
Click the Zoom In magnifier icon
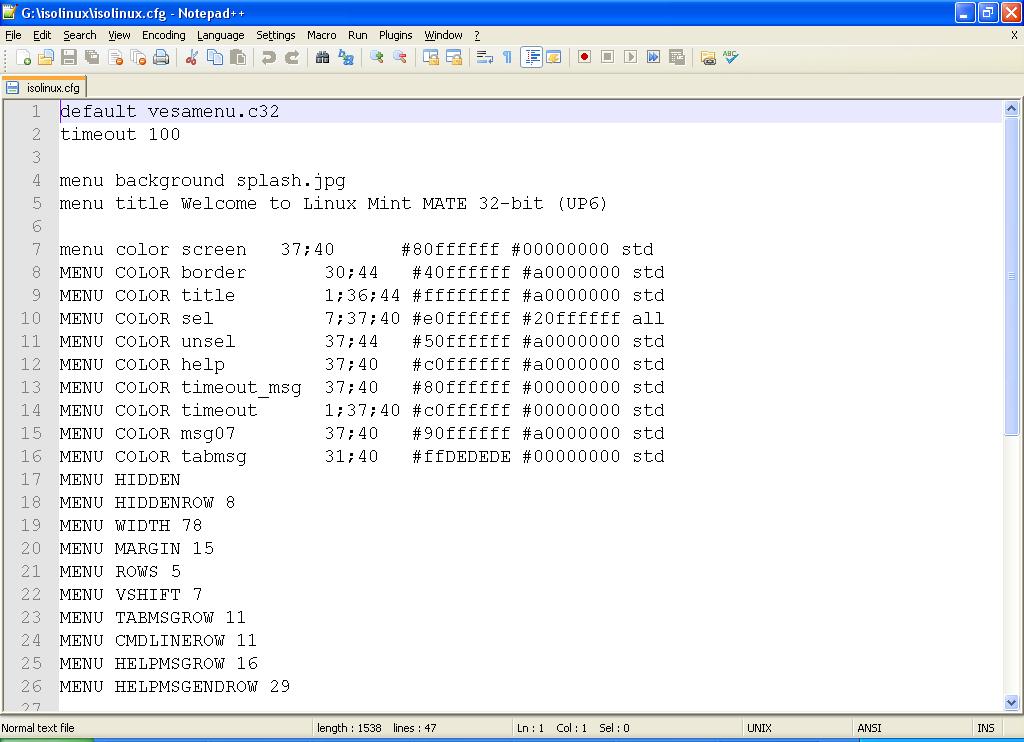pyautogui.click(x=377, y=58)
